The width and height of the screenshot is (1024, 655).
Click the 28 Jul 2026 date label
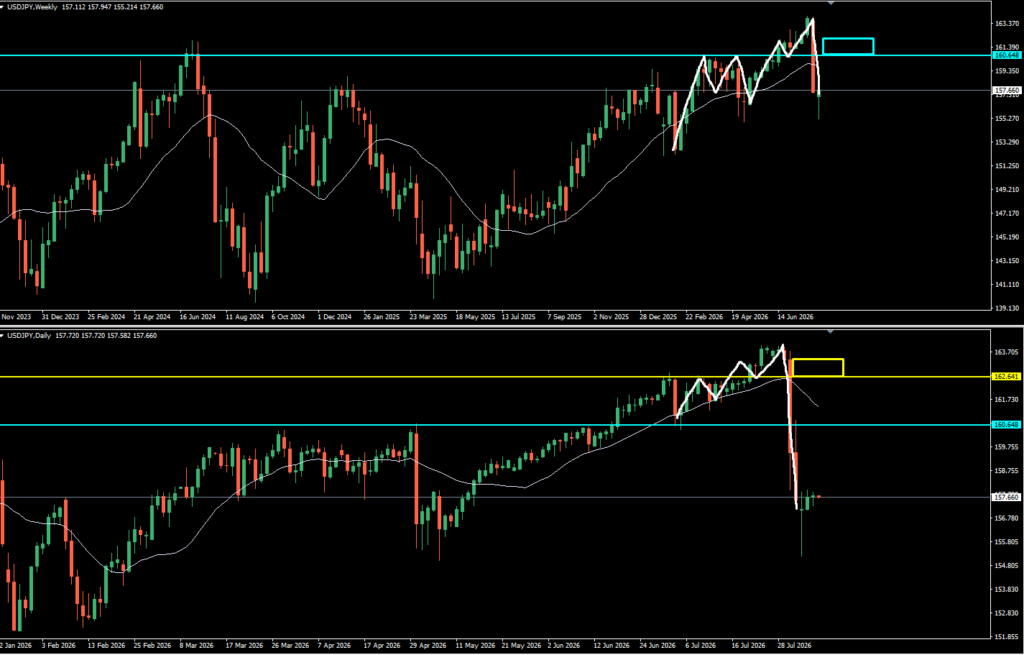click(795, 645)
